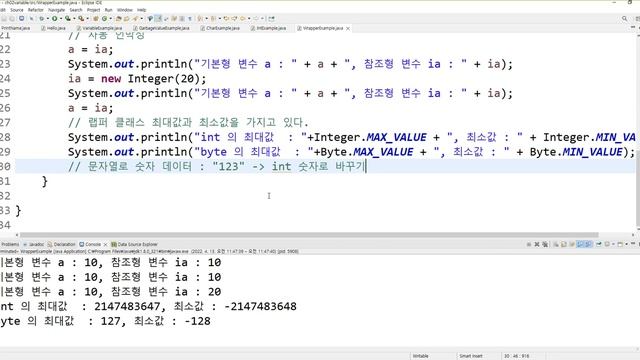Close the Console view tab
The height and width of the screenshot is (360, 640).
[105, 244]
